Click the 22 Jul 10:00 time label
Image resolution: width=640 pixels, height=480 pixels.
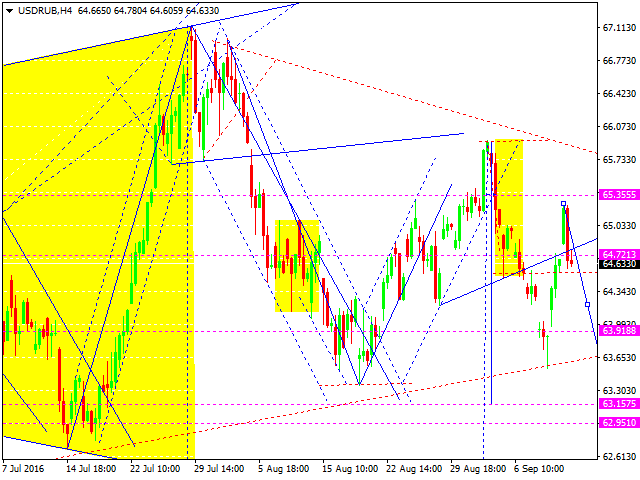pyautogui.click(x=156, y=469)
